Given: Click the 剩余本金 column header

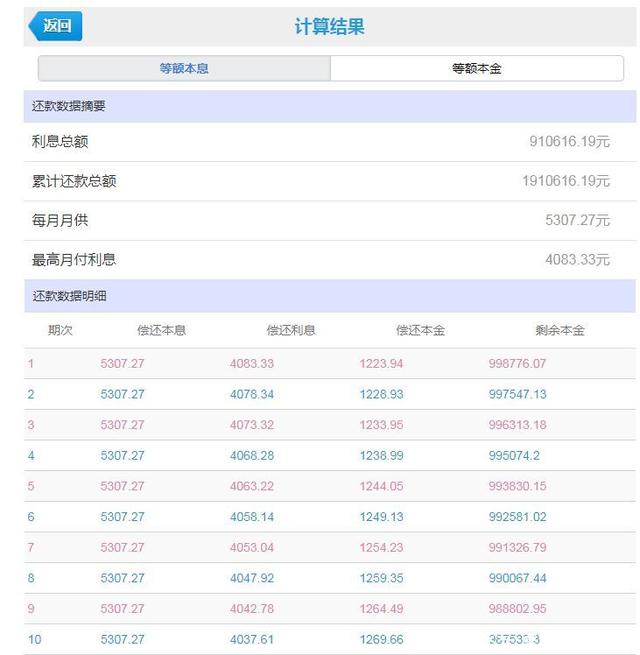Looking at the screenshot, I should point(560,330).
